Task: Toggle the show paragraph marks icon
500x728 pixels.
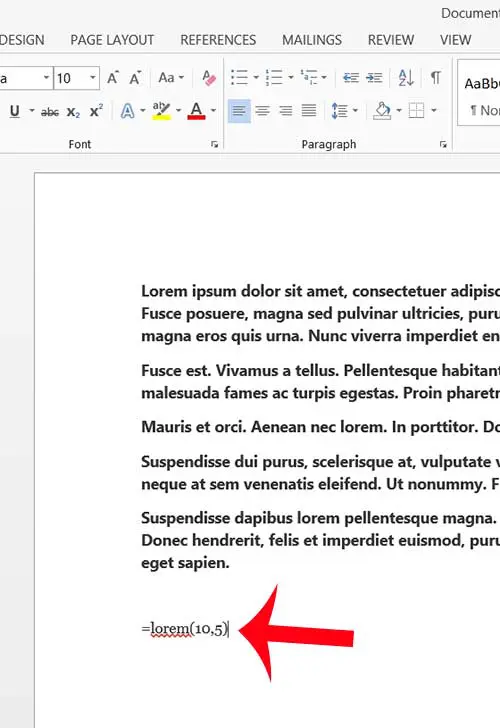Action: click(x=435, y=78)
